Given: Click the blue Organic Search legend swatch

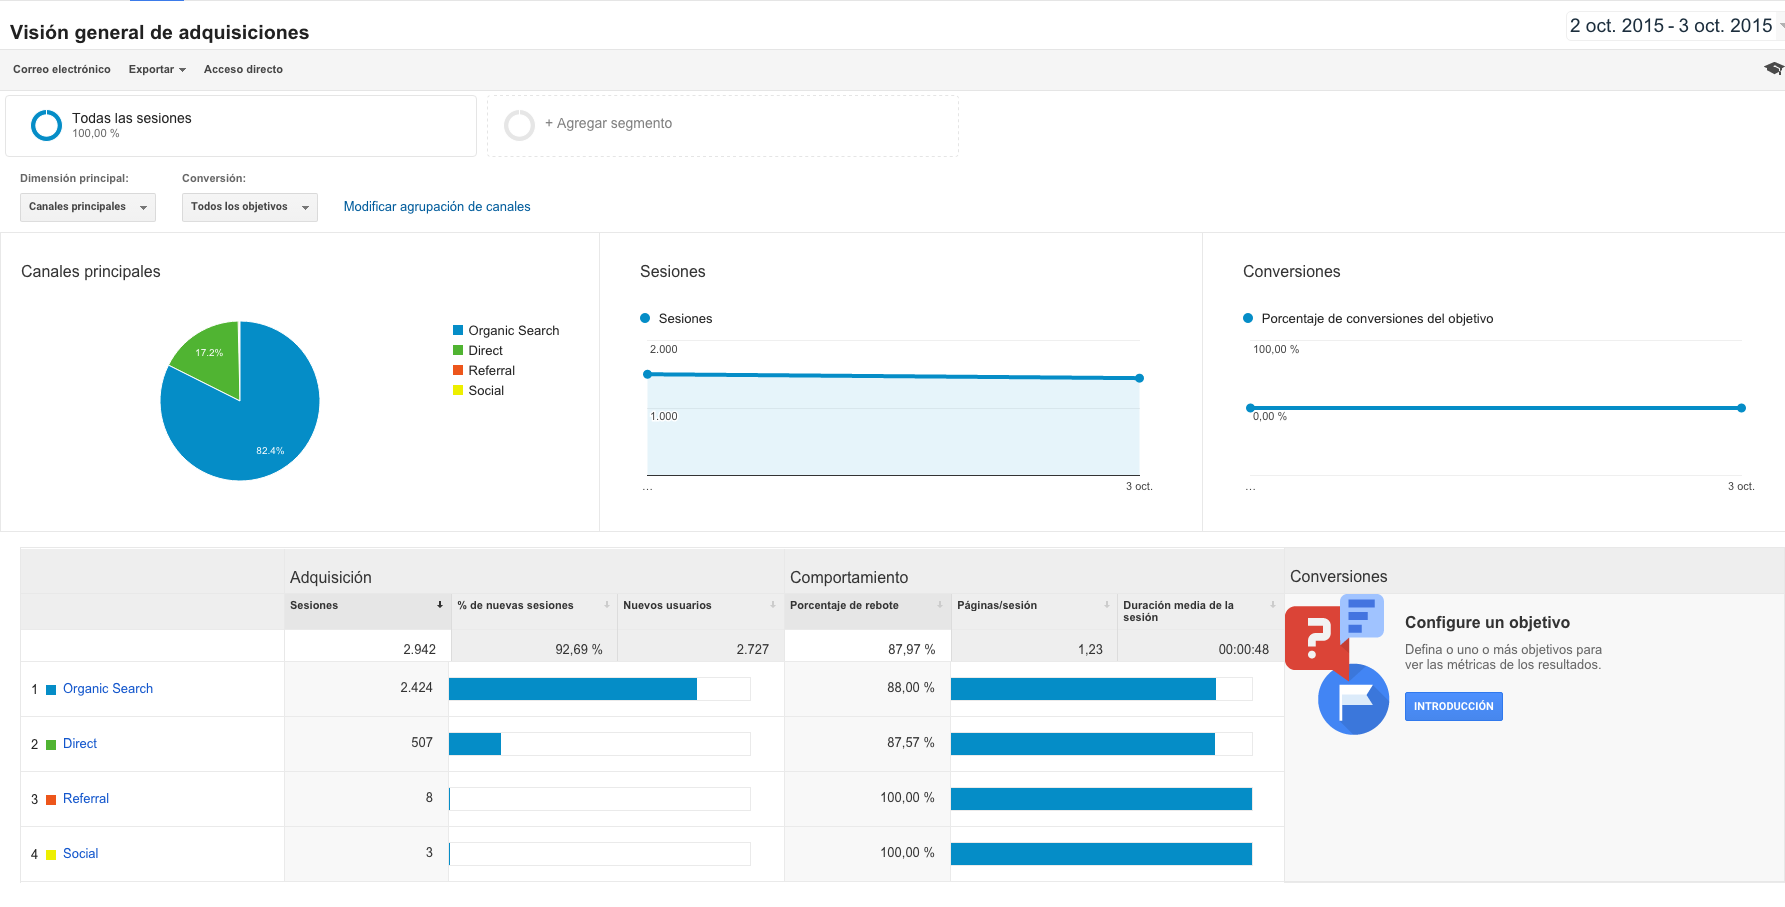Looking at the screenshot, I should click(458, 330).
